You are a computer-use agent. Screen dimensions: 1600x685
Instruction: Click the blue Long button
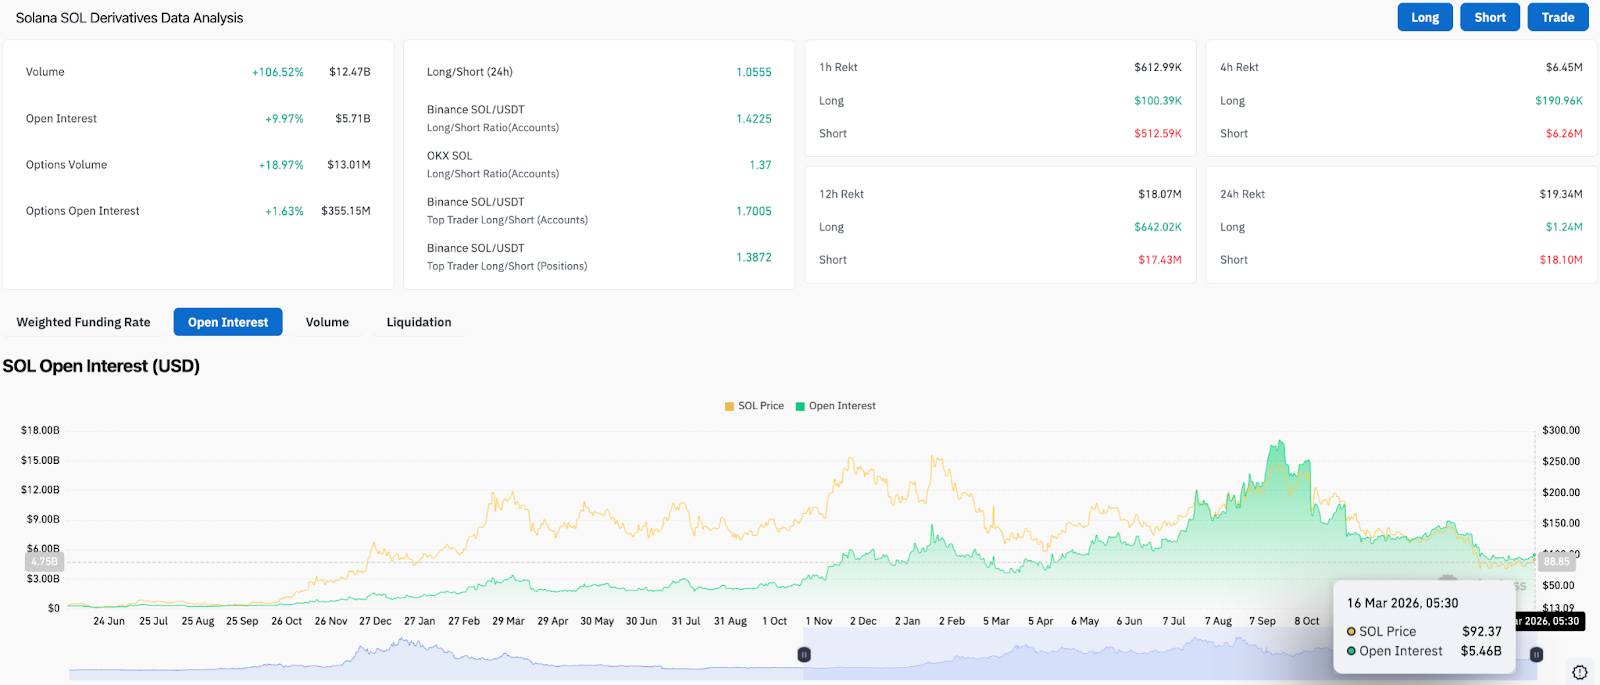(x=1424, y=17)
